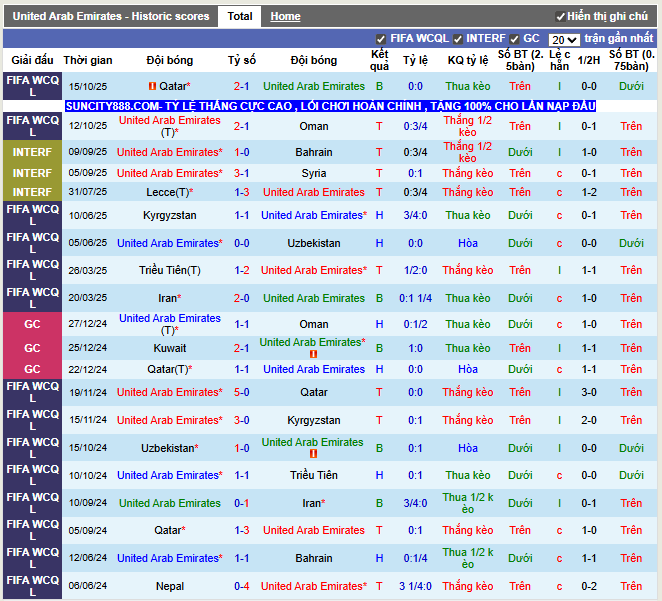Open Bahrain team on 12/06/24 row
Screen dimensions: 662x601
click(x=314, y=558)
